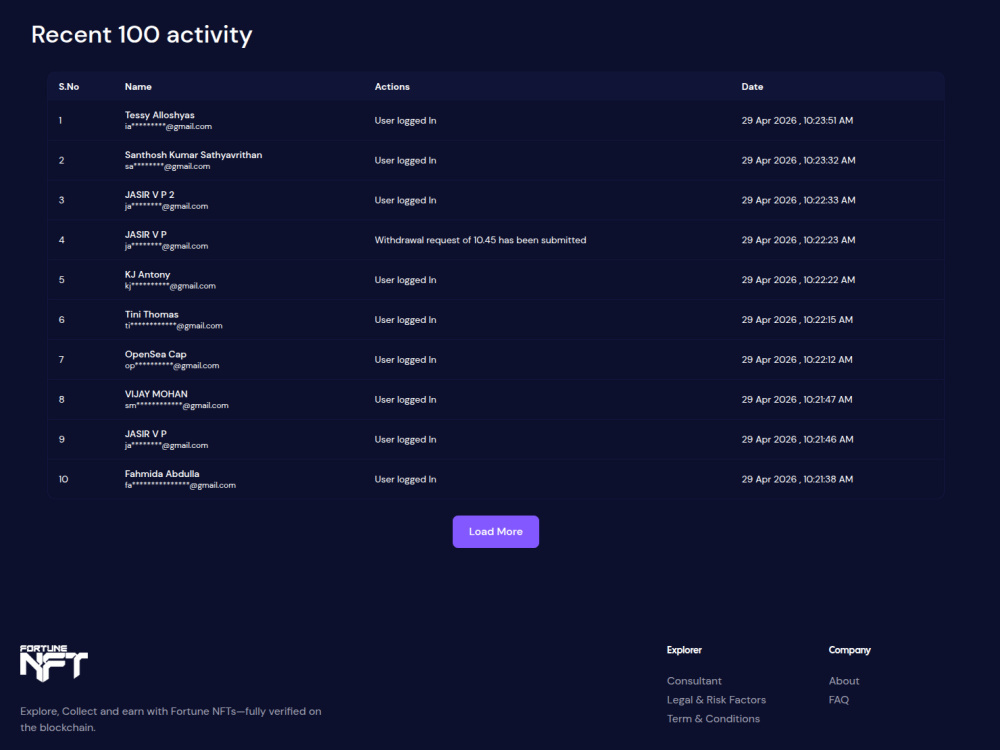
Task: Click the withdrawal request of 10.45 action
Action: coord(480,240)
